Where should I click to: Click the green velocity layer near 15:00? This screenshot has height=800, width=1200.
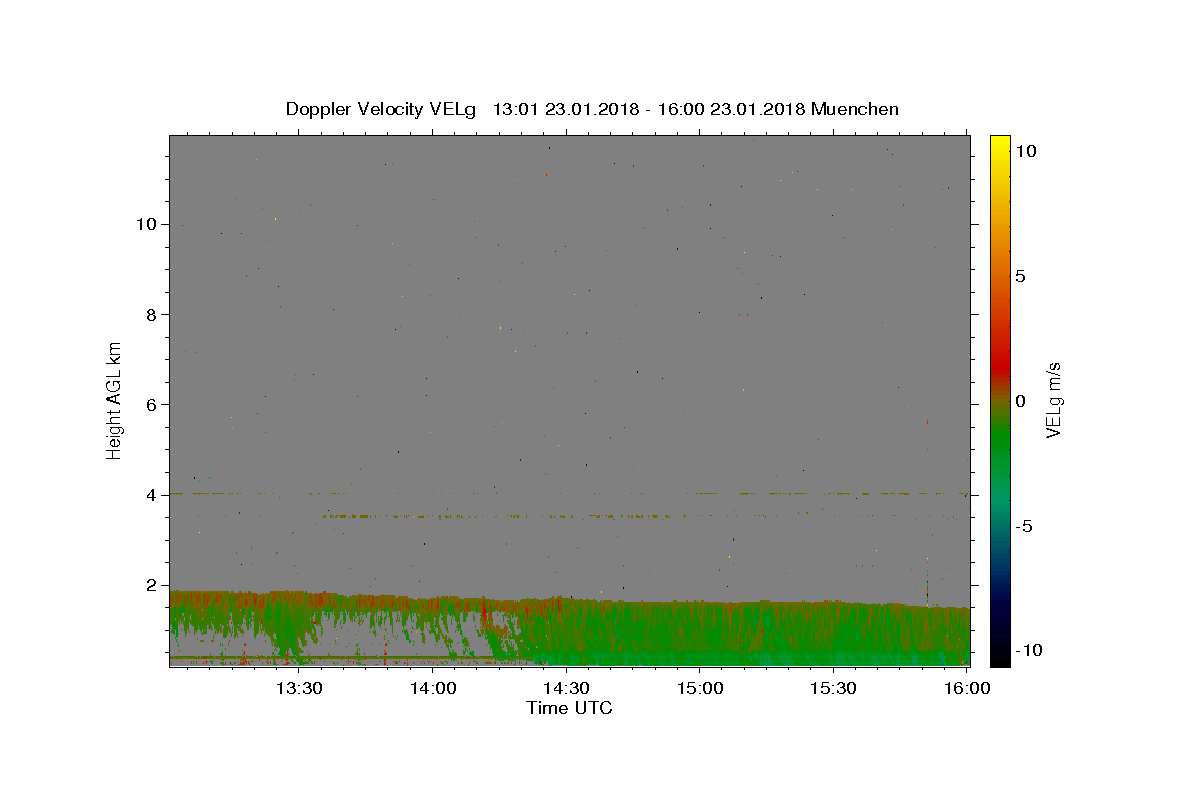point(700,635)
